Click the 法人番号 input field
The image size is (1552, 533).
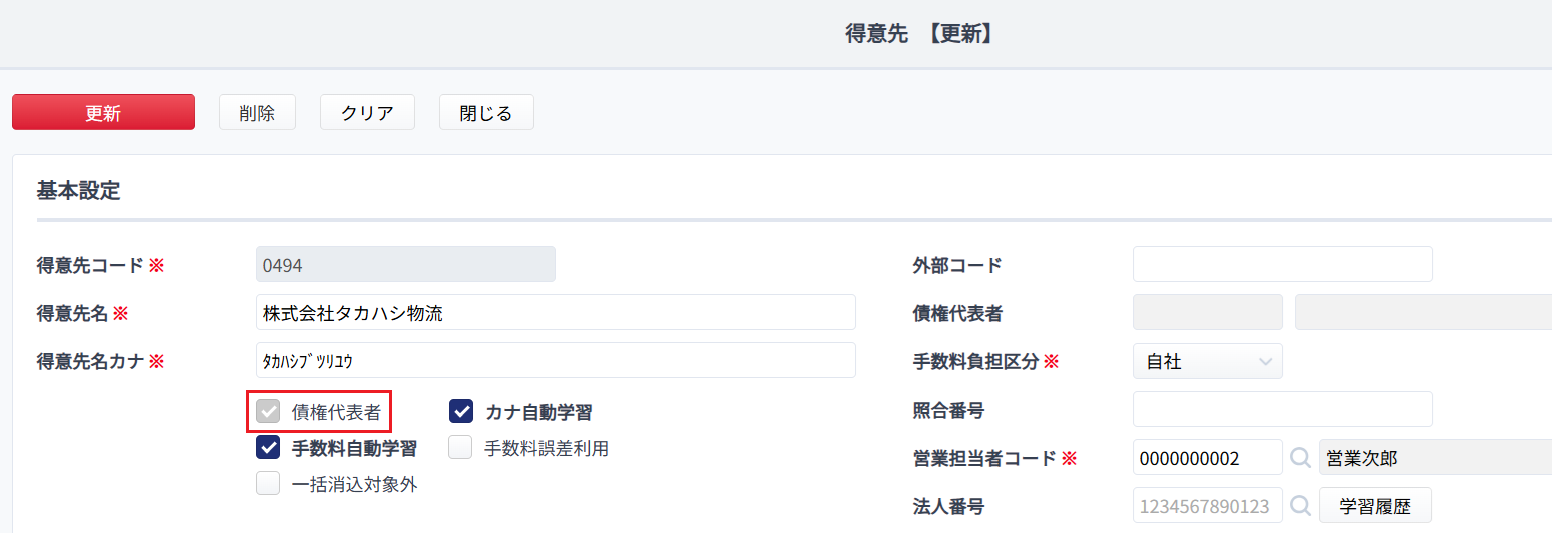click(1208, 506)
